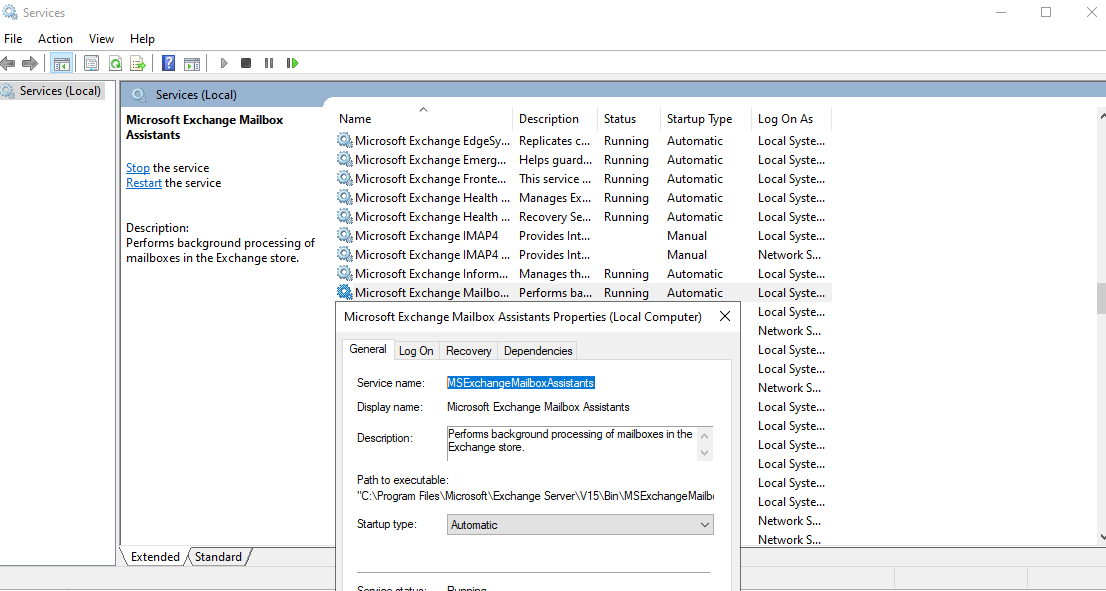Click the highlighted Service name field

click(x=521, y=382)
